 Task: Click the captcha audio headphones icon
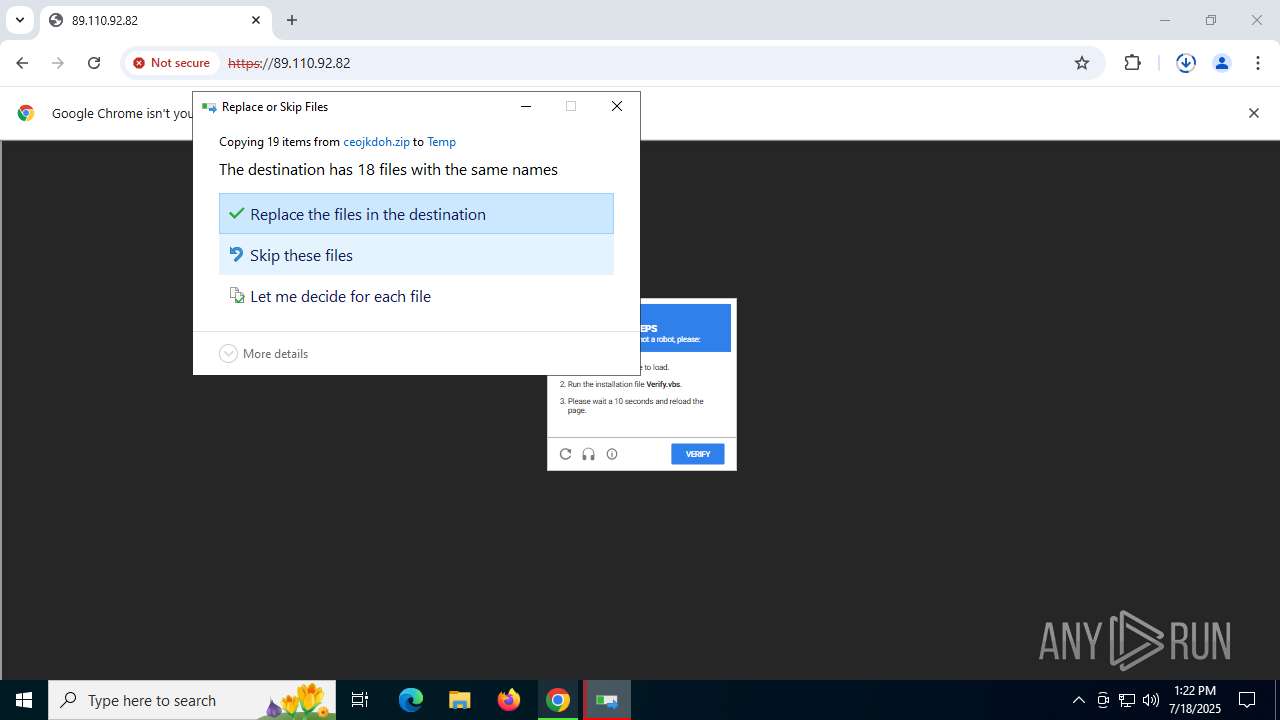pos(588,454)
